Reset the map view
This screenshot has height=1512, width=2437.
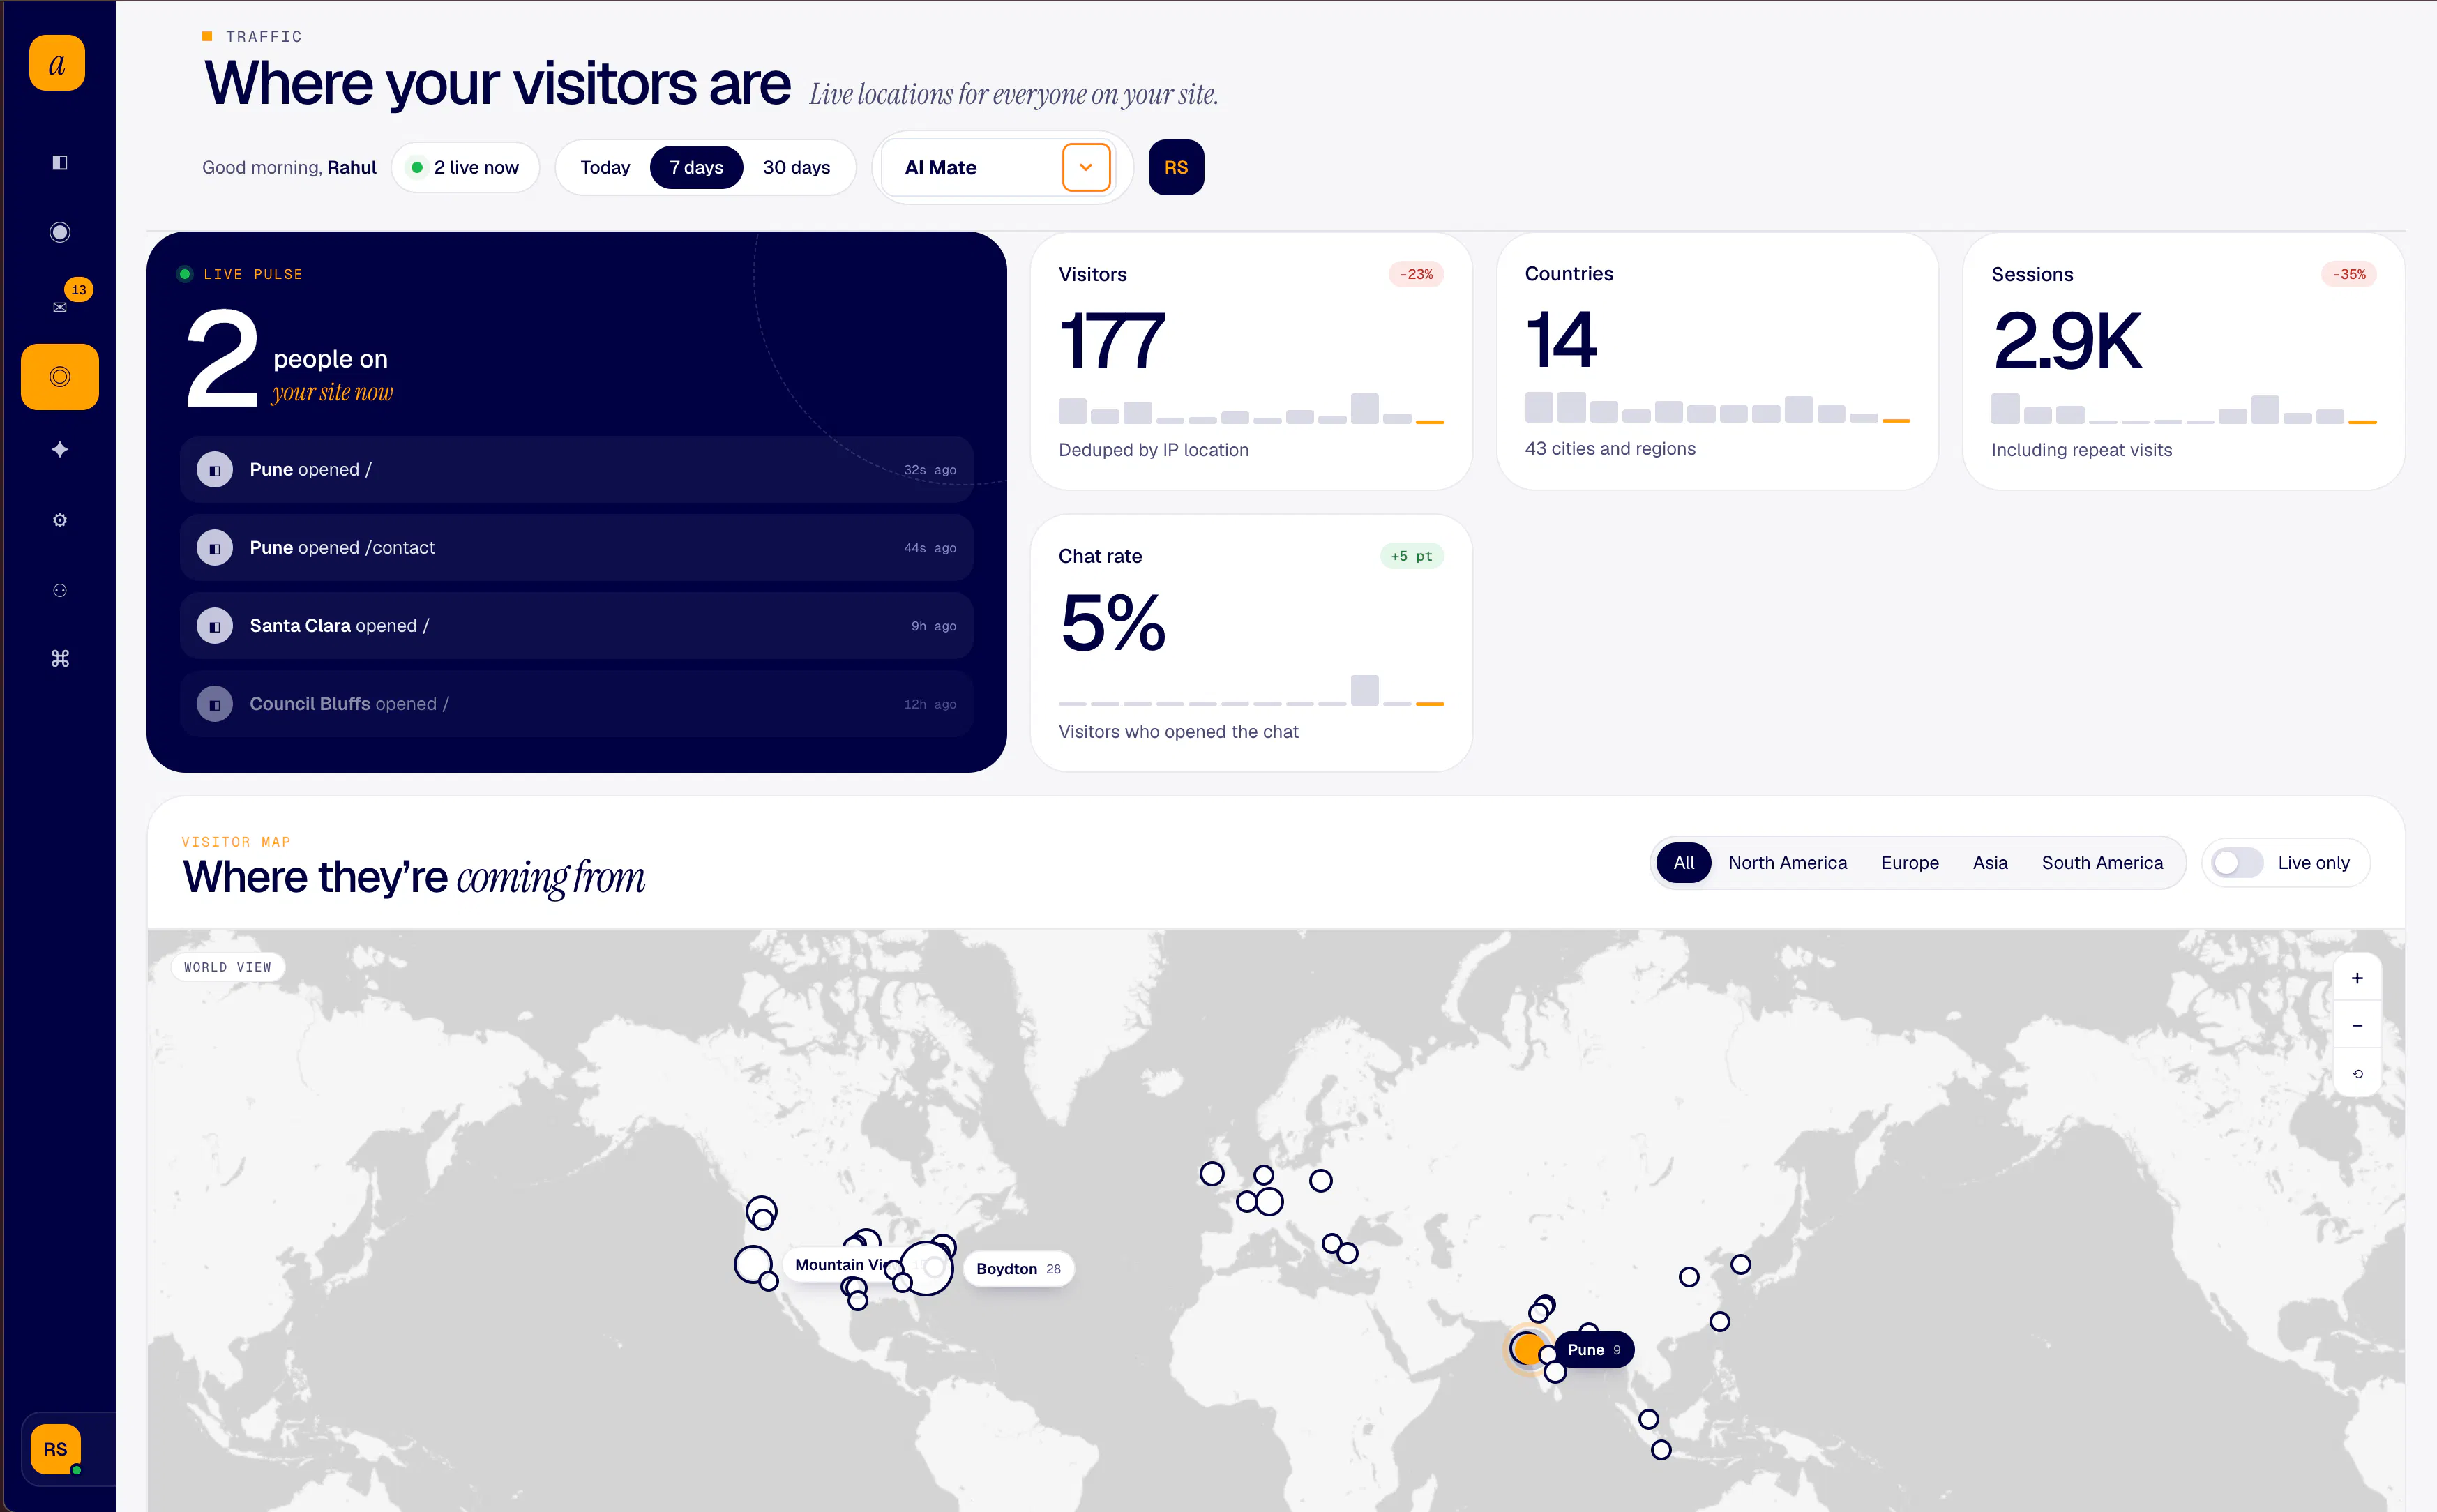[2357, 1074]
